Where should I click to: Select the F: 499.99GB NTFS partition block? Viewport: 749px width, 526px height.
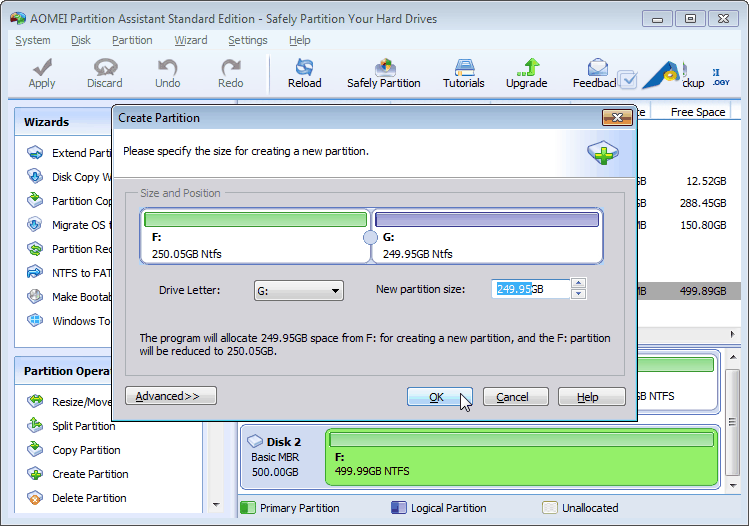pyautogui.click(x=522, y=457)
